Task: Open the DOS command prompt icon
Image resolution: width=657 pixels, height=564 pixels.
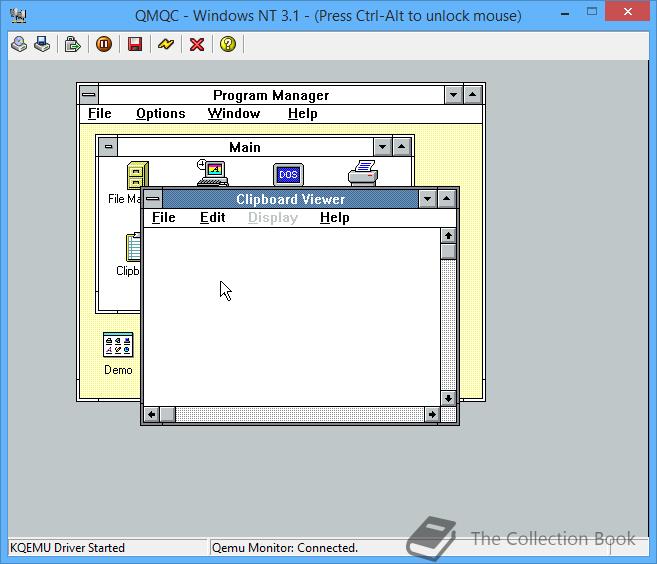Action: pyautogui.click(x=288, y=174)
